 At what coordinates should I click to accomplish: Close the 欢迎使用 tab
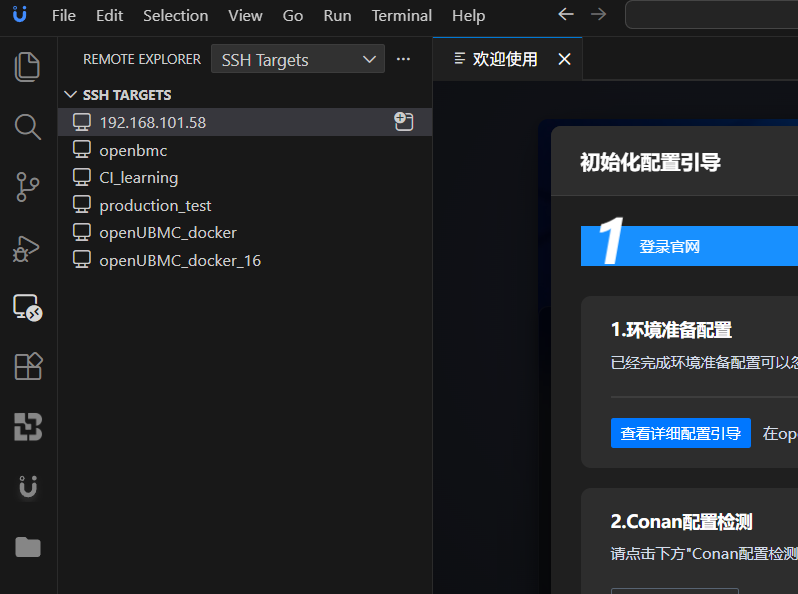point(564,60)
